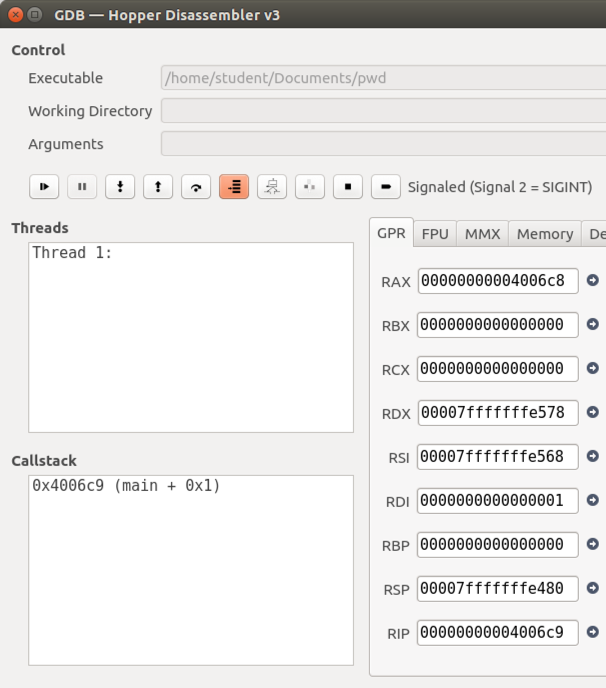The width and height of the screenshot is (606, 688).
Task: Click the pause execution button
Action: tap(82, 187)
